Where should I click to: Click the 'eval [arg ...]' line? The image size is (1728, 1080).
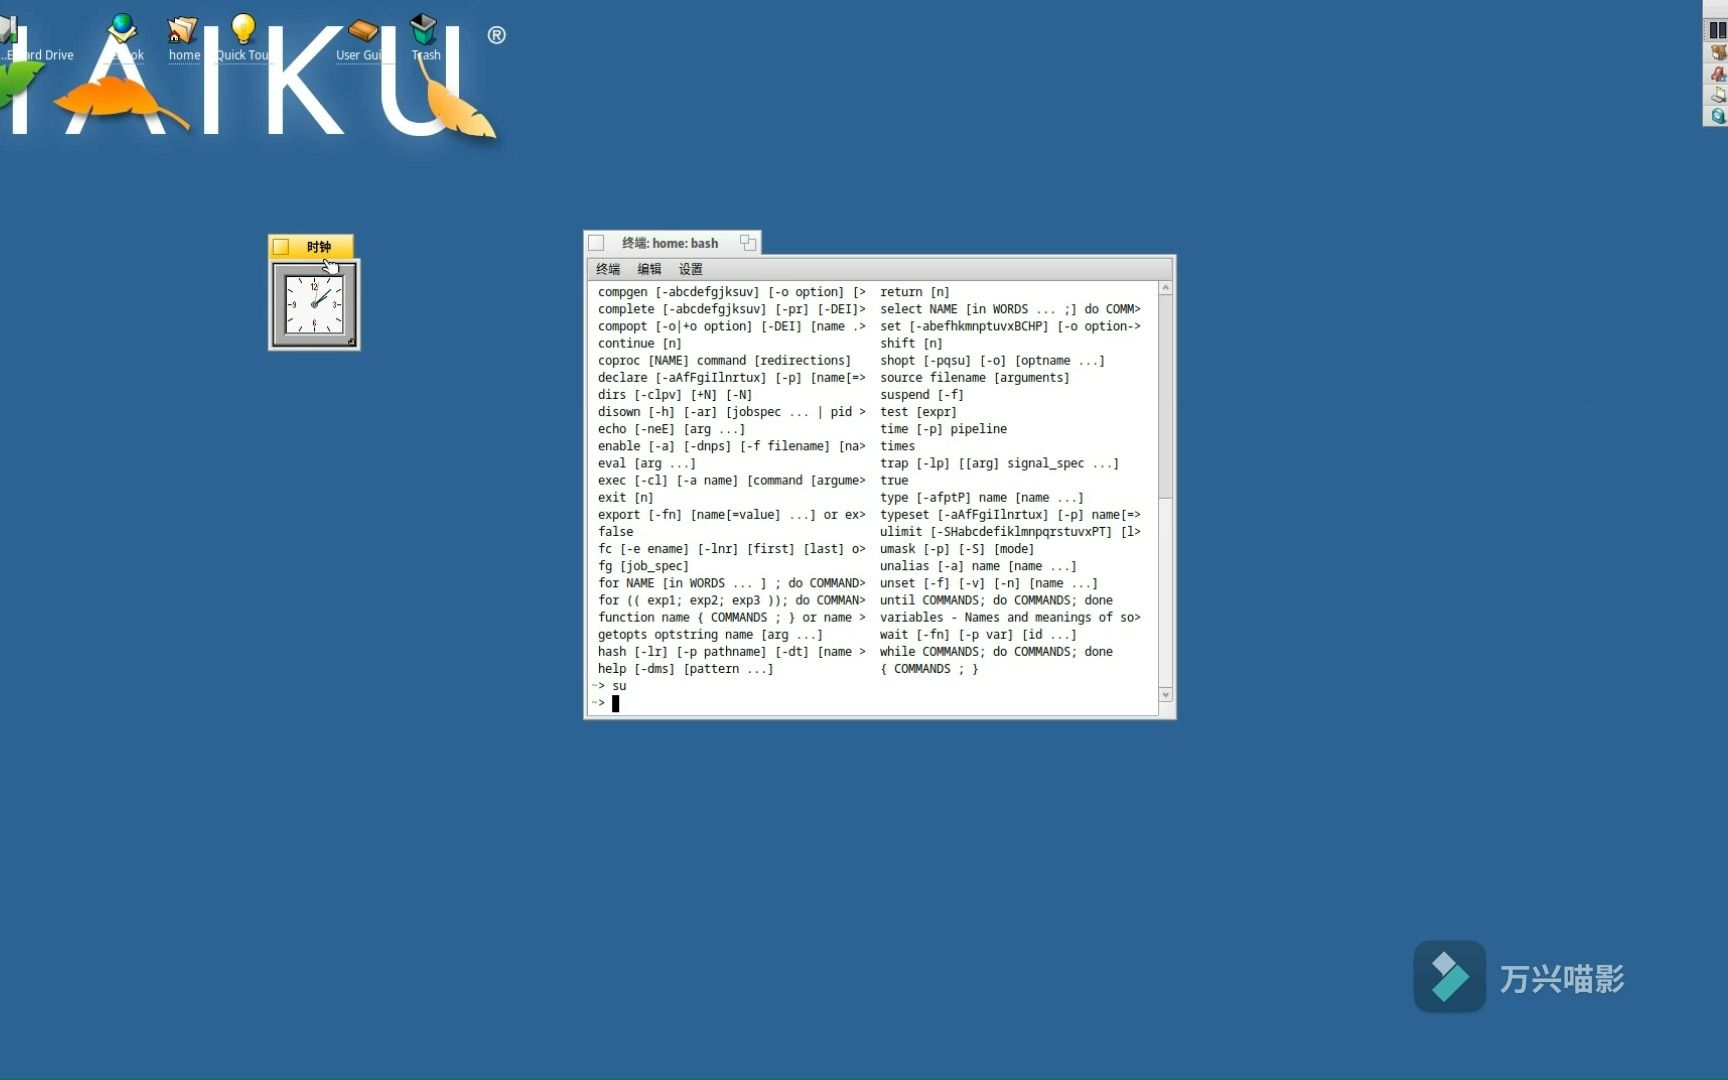(x=646, y=464)
